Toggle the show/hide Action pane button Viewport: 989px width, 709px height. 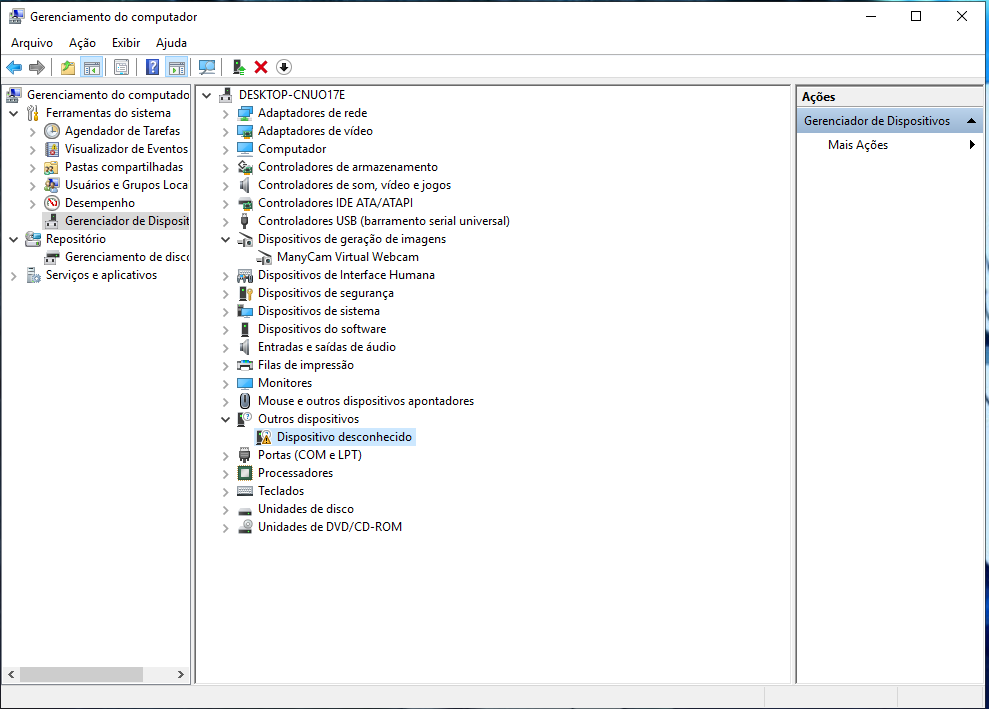click(x=177, y=67)
